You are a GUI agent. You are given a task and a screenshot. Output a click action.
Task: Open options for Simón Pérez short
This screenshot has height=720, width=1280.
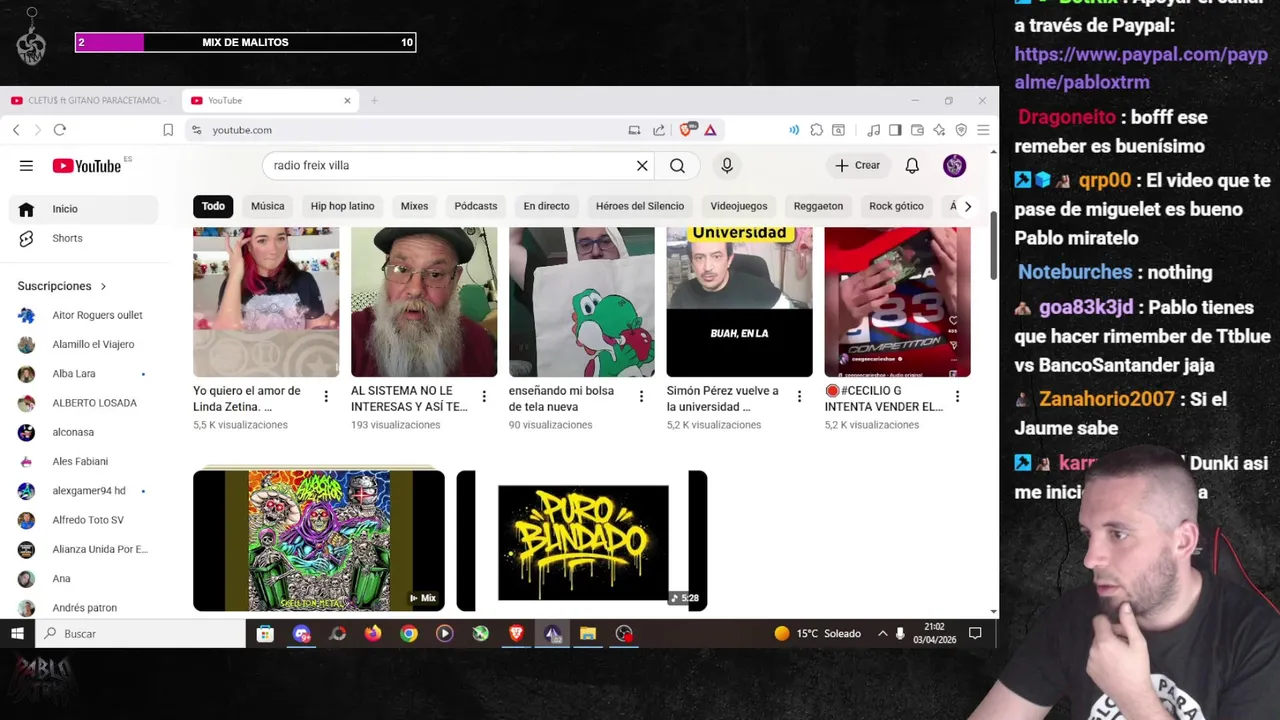799,397
